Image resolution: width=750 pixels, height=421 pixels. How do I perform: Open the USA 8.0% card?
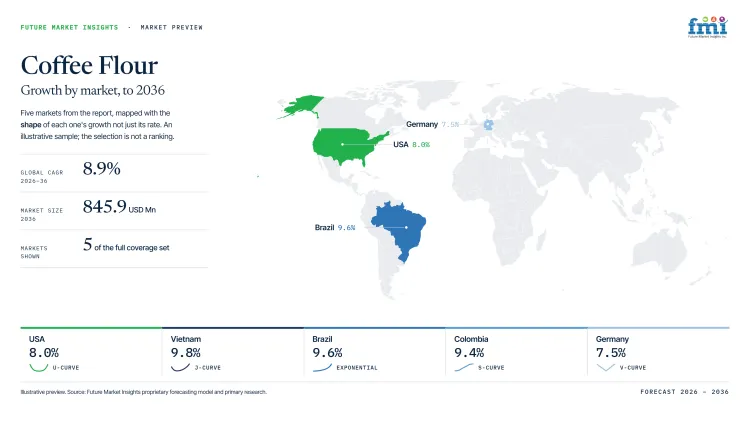(91, 355)
